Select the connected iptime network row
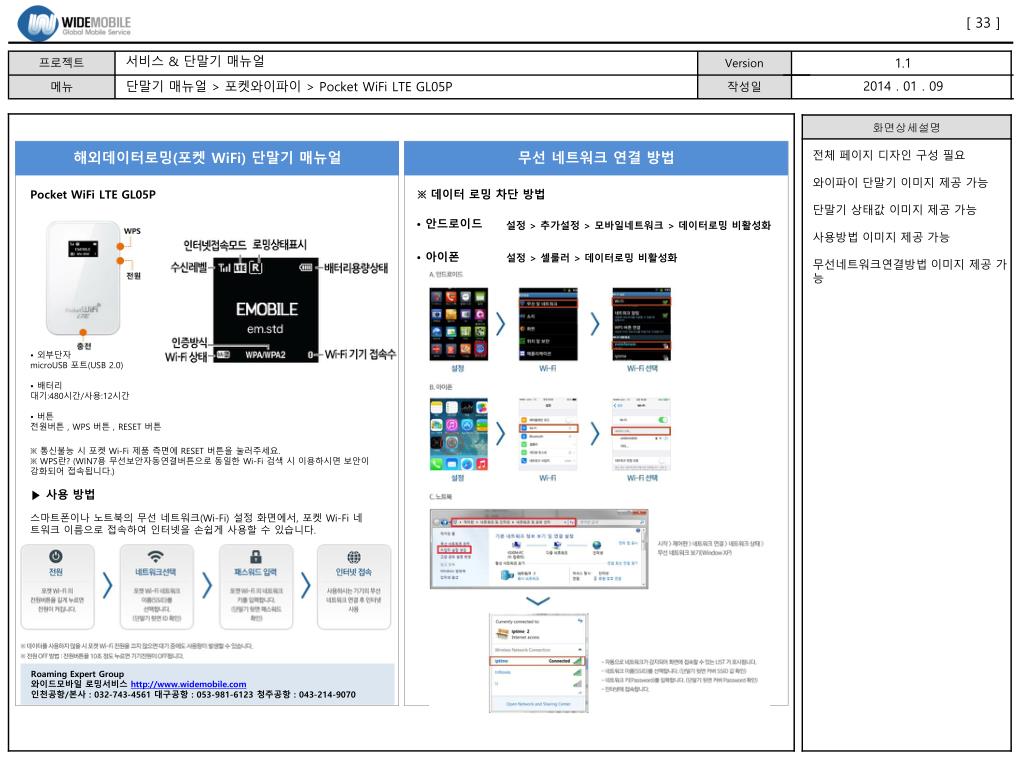 (538, 661)
